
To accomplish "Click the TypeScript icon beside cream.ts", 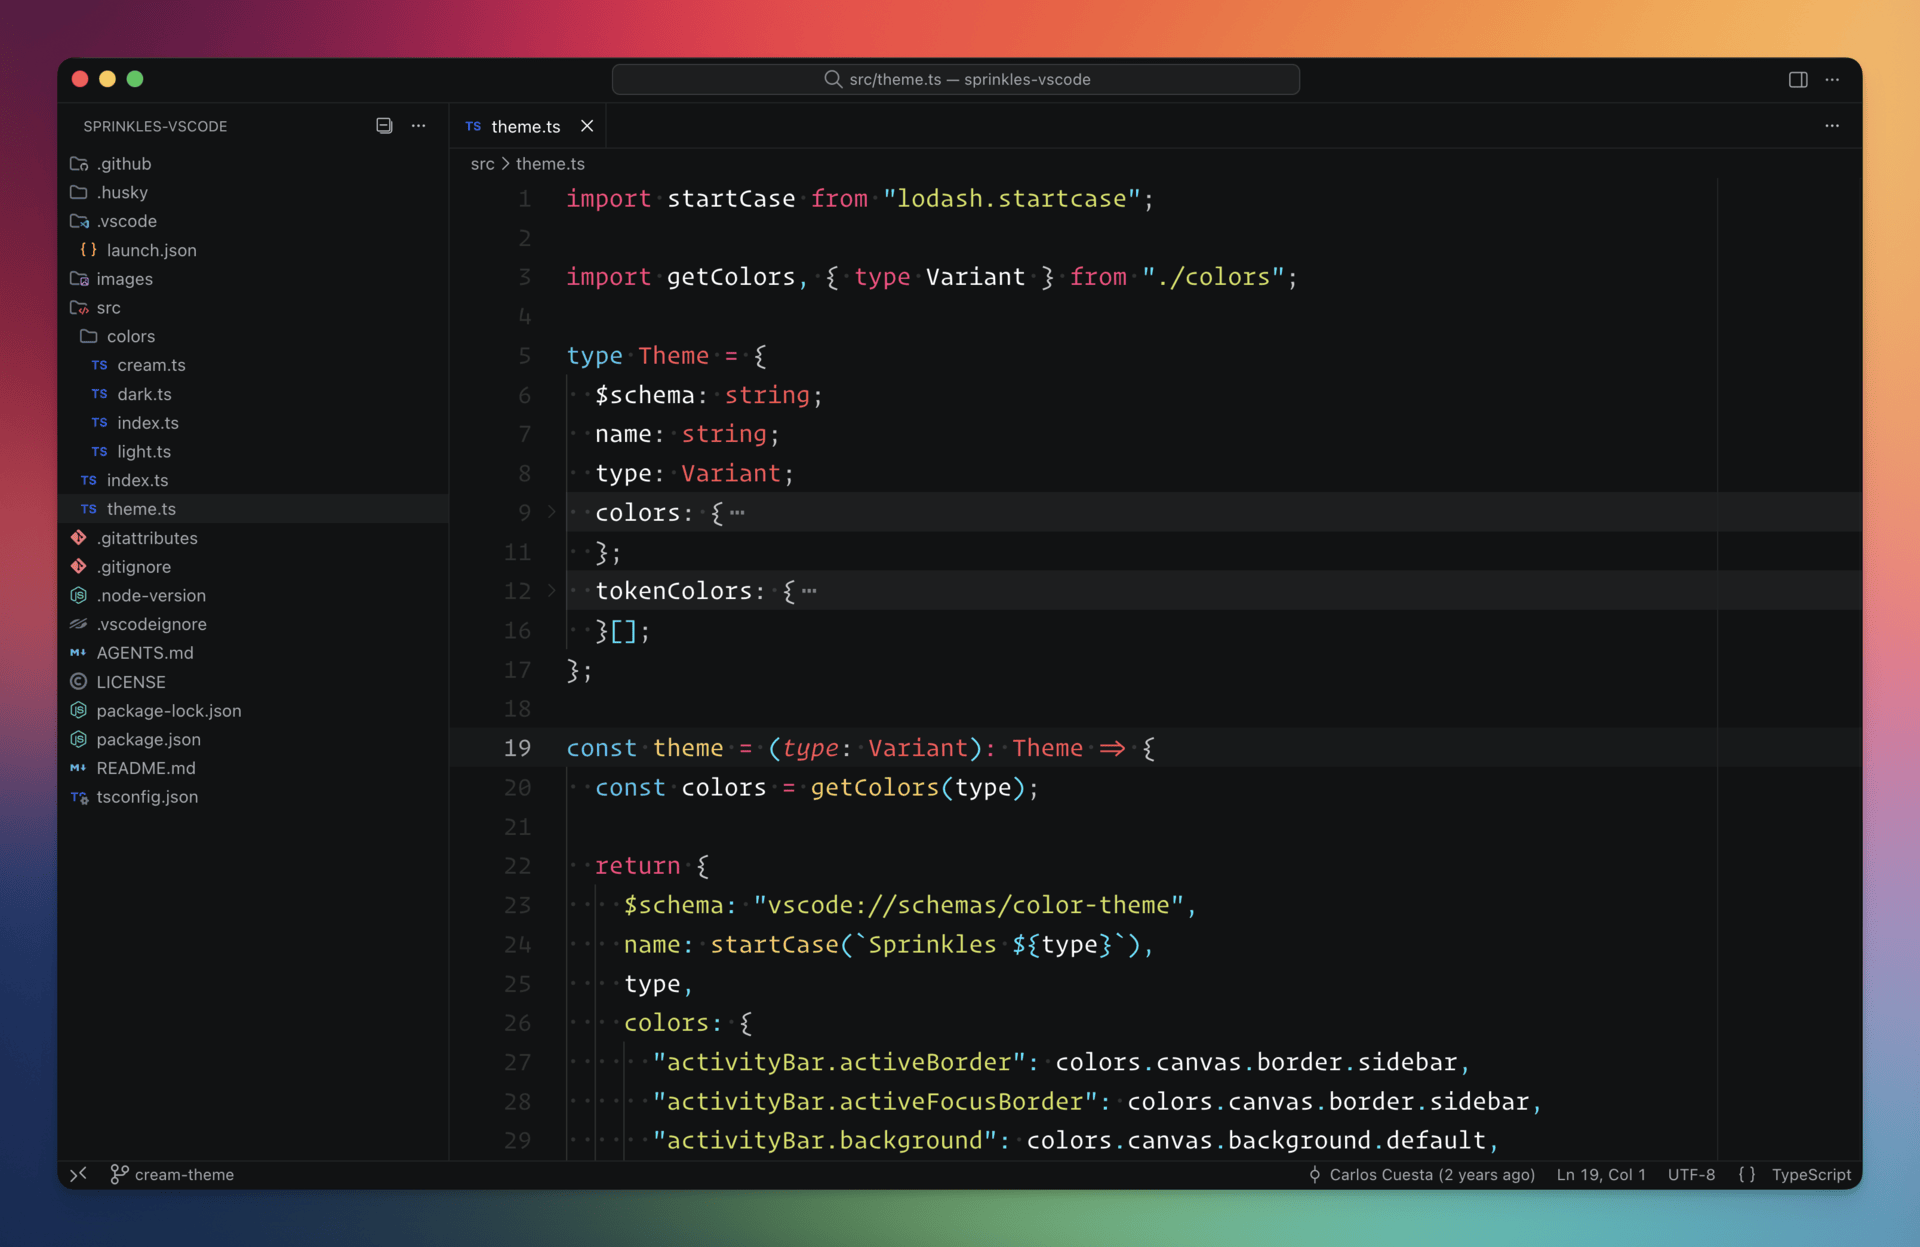I will [99, 365].
